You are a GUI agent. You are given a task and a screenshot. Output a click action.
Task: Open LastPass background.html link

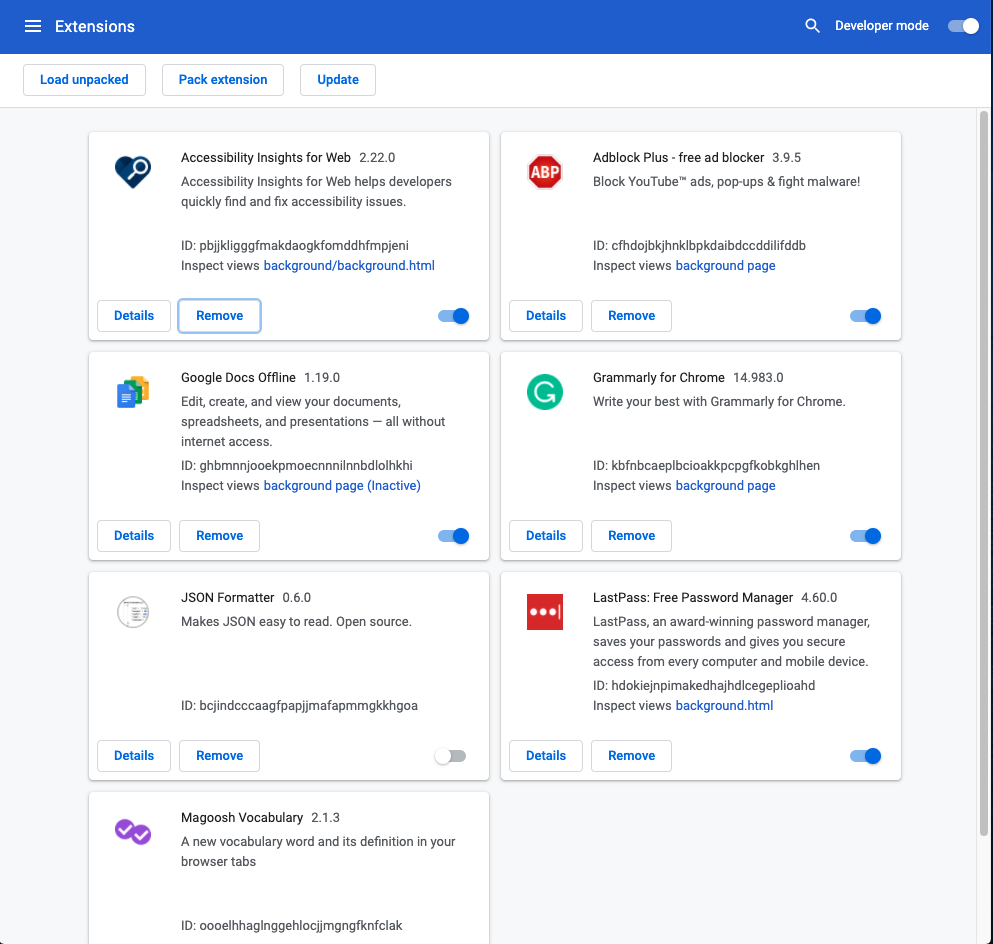click(724, 706)
